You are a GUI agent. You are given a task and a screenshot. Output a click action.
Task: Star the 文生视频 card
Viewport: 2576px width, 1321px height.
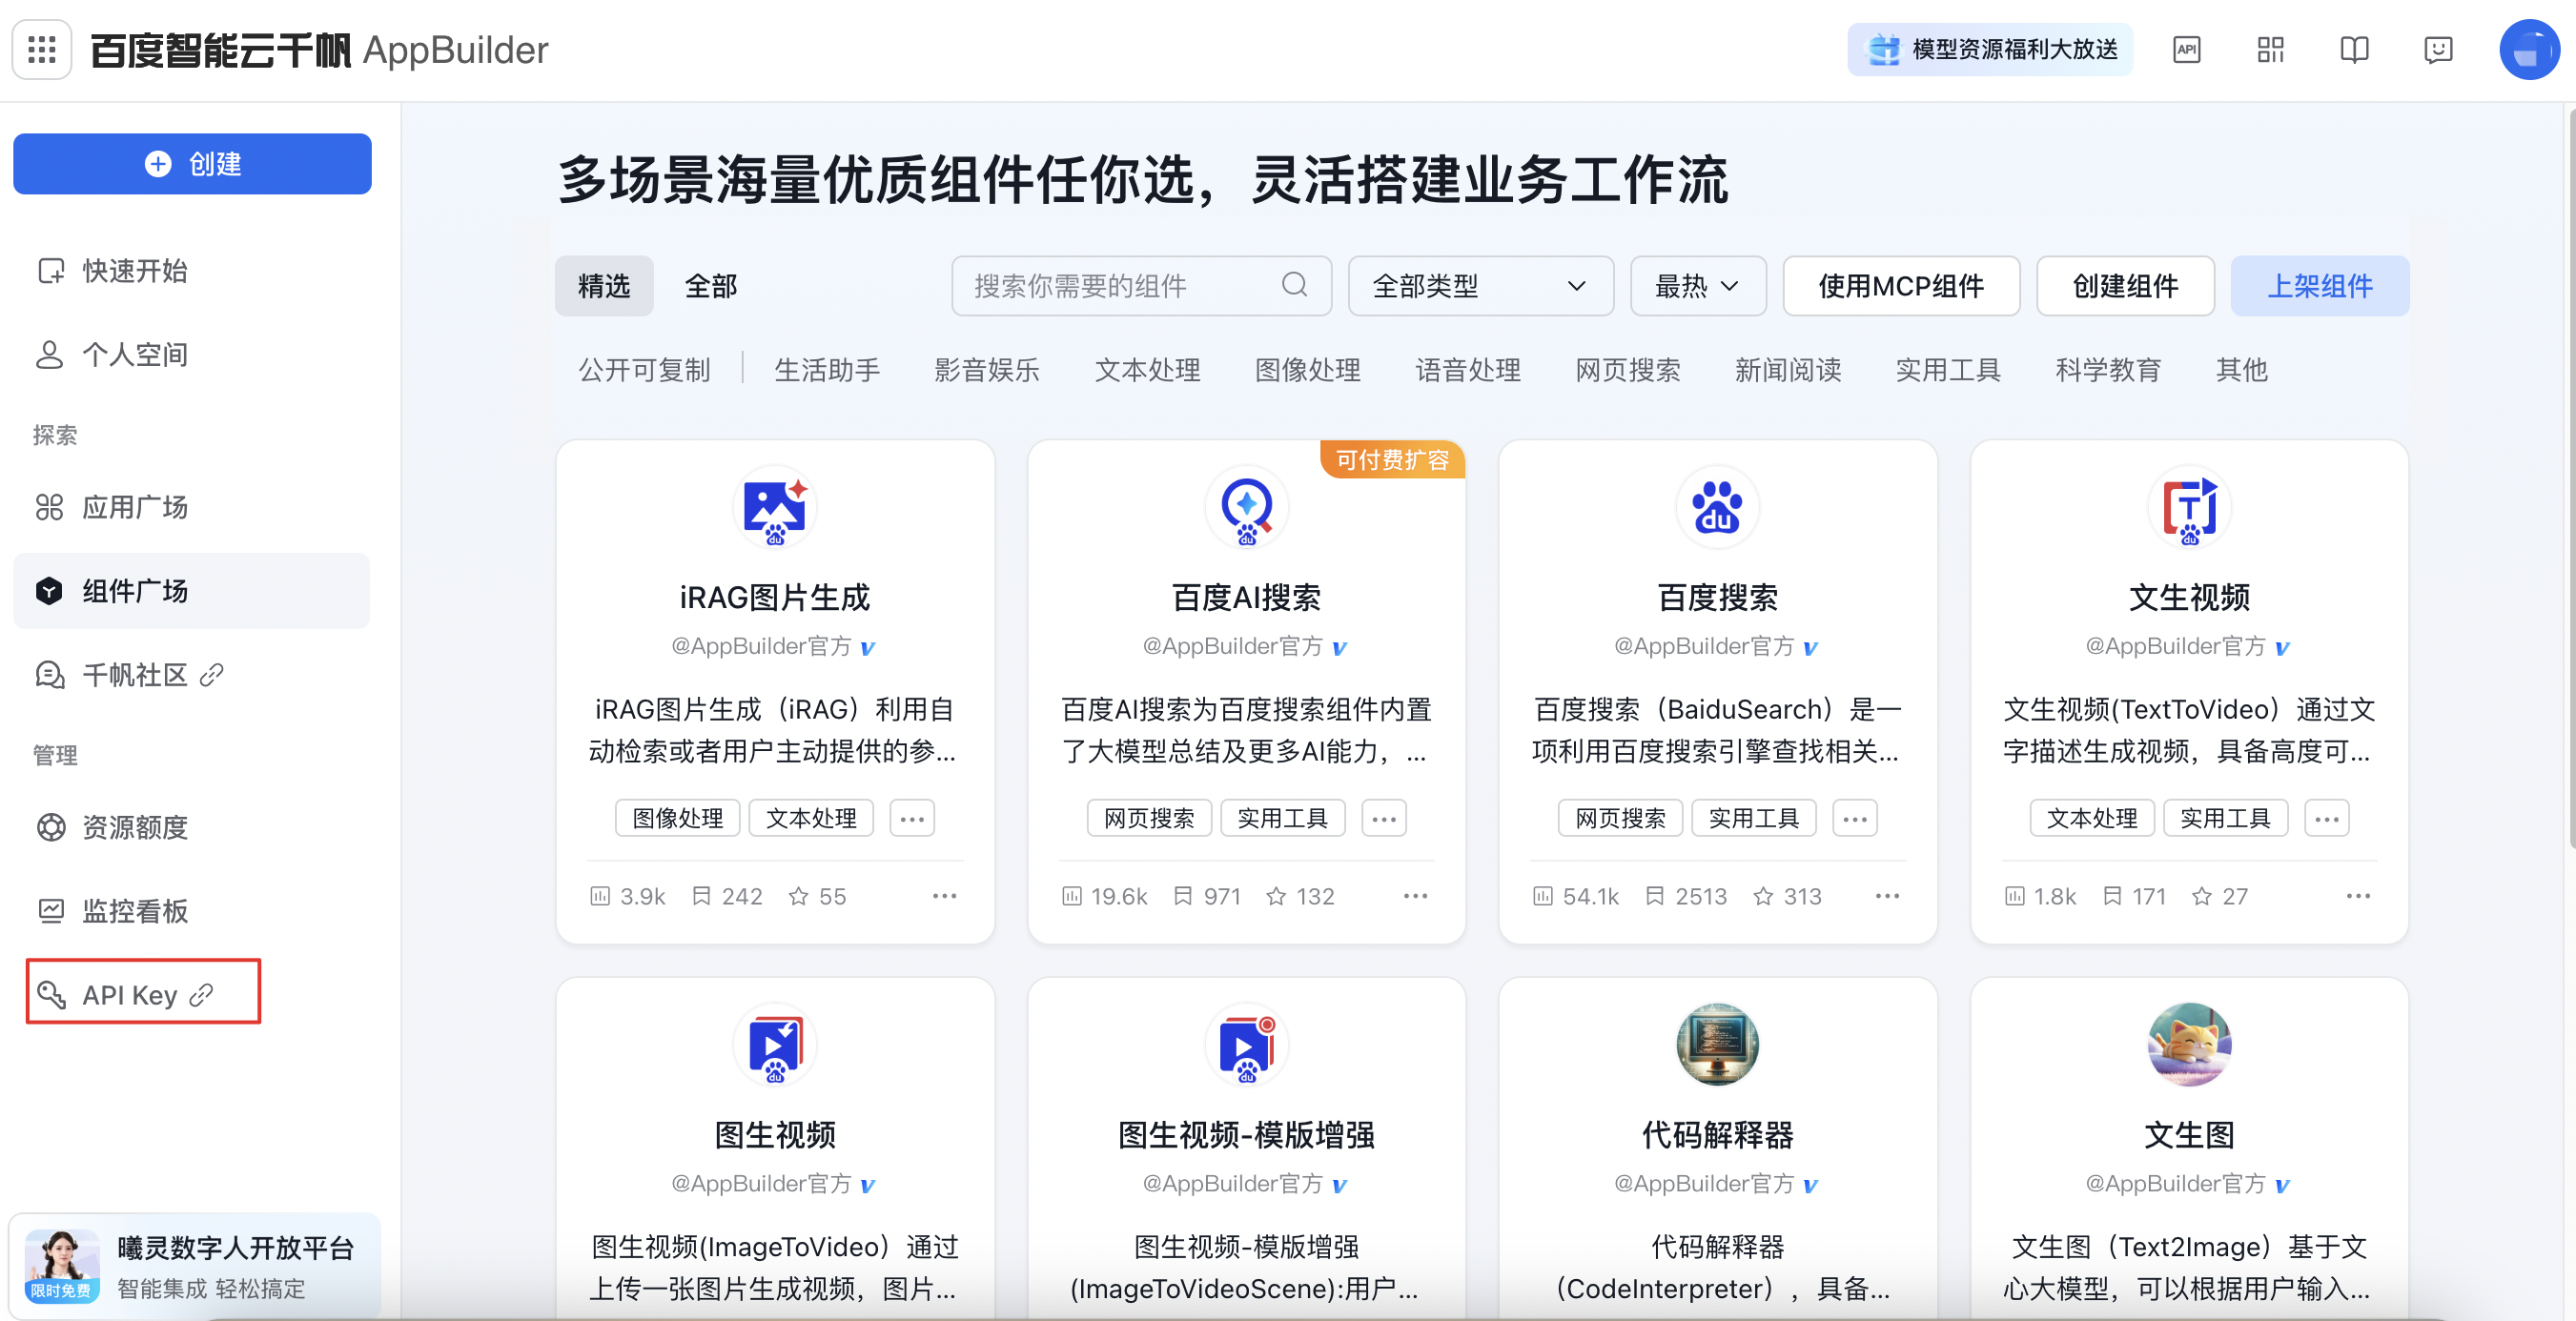(x=2201, y=896)
